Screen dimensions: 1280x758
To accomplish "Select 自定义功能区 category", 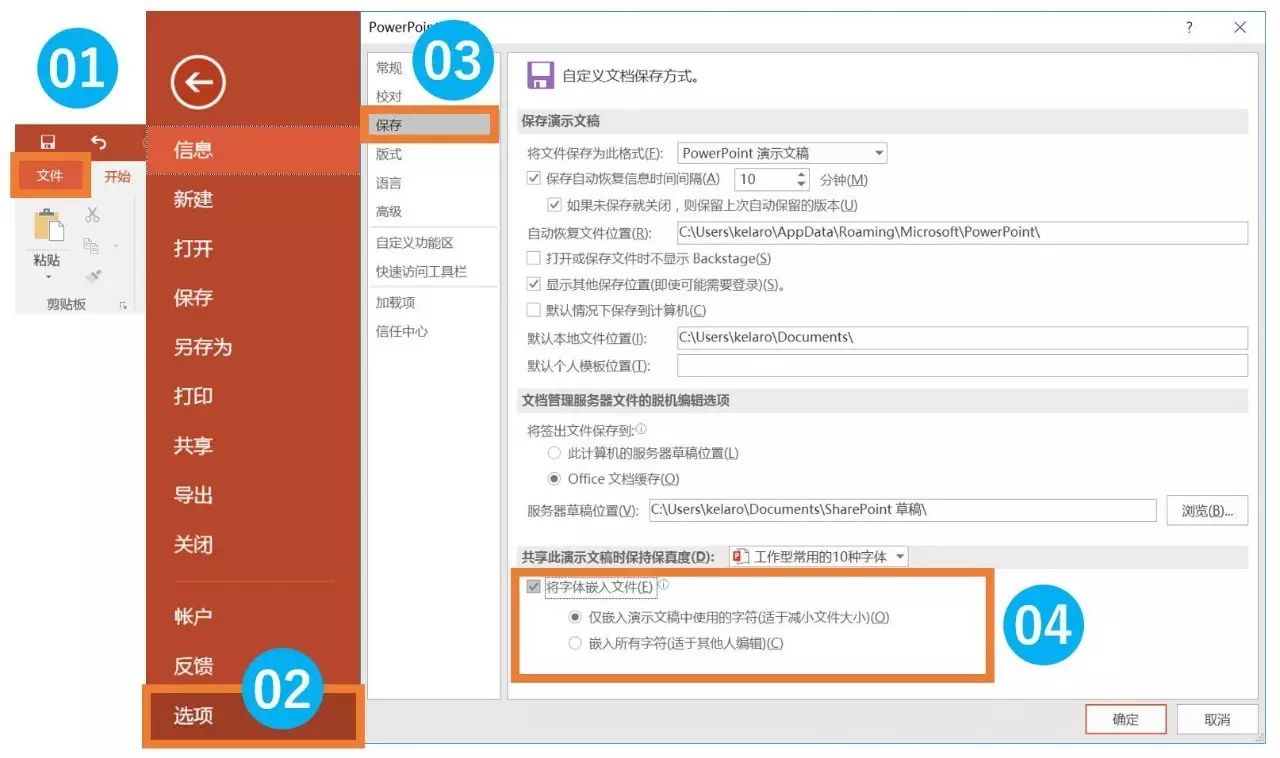I will click(415, 243).
